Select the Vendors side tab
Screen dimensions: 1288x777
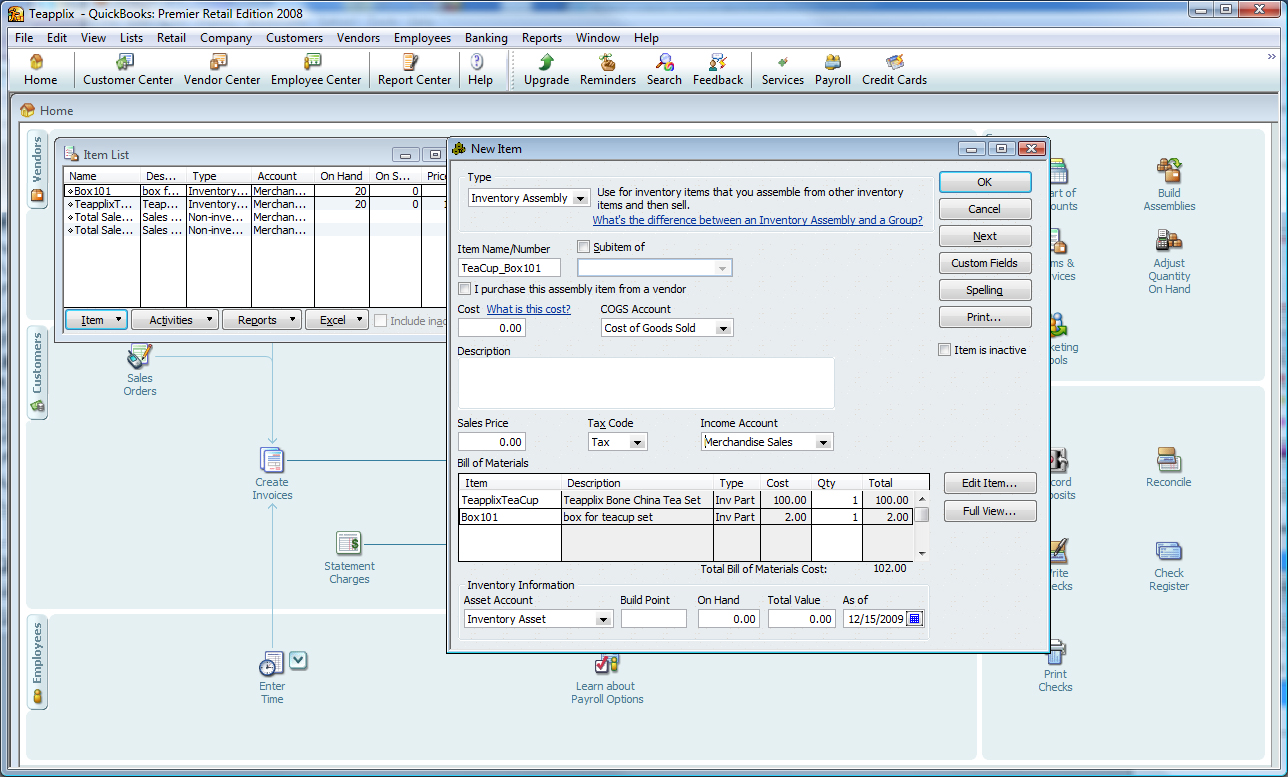click(38, 168)
